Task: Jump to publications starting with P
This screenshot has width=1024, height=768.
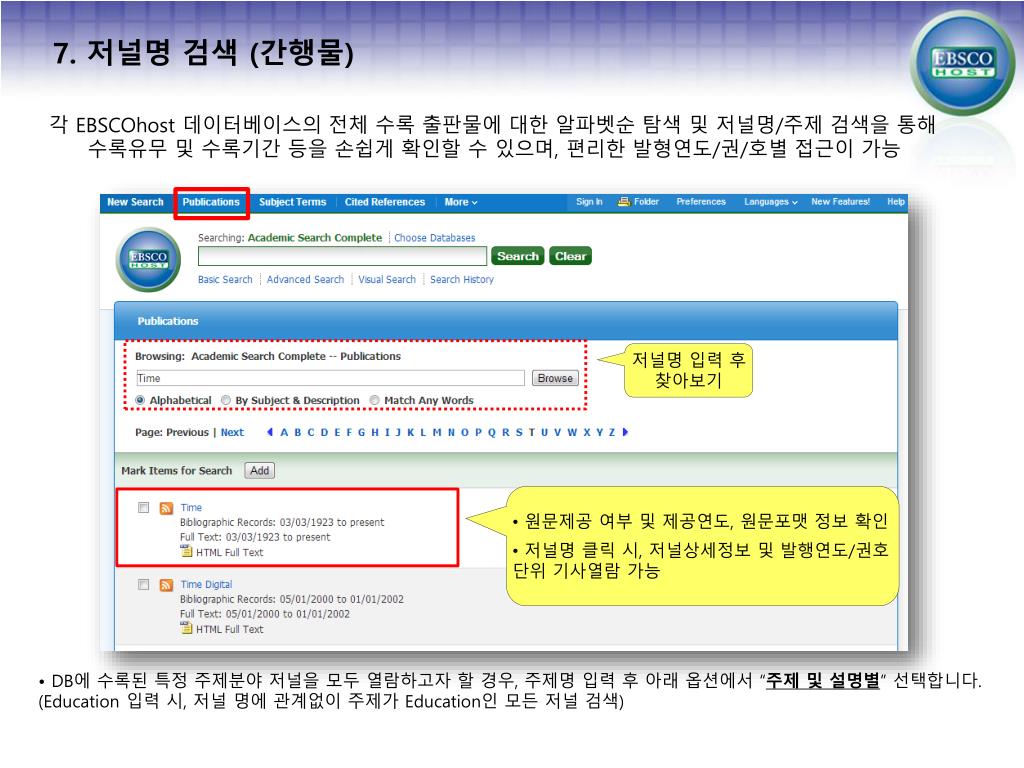Action: click(479, 432)
